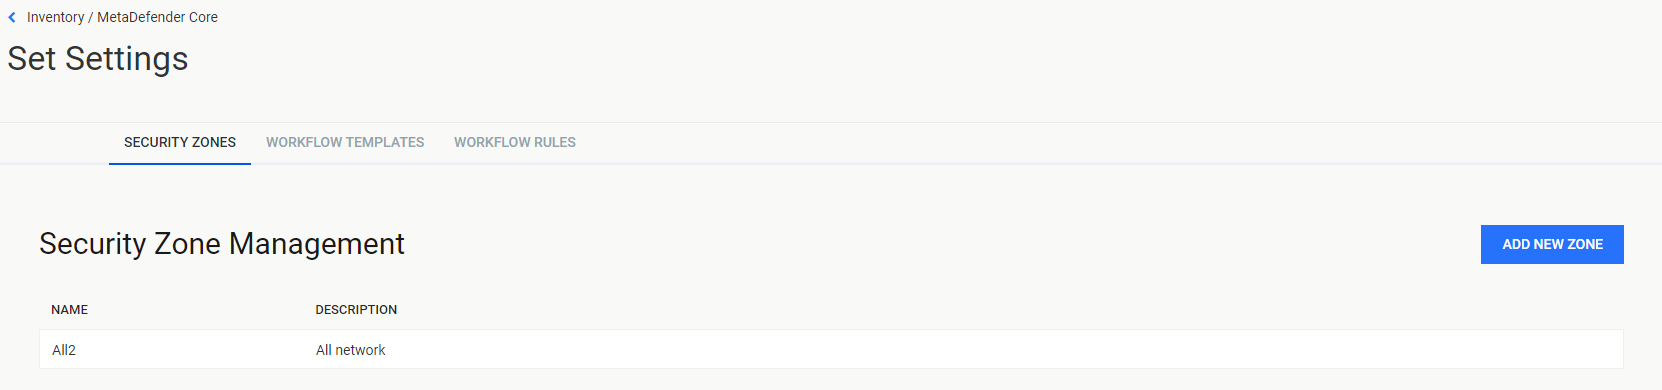This screenshot has width=1662, height=390.
Task: Sort by the Description column header
Action: click(356, 310)
